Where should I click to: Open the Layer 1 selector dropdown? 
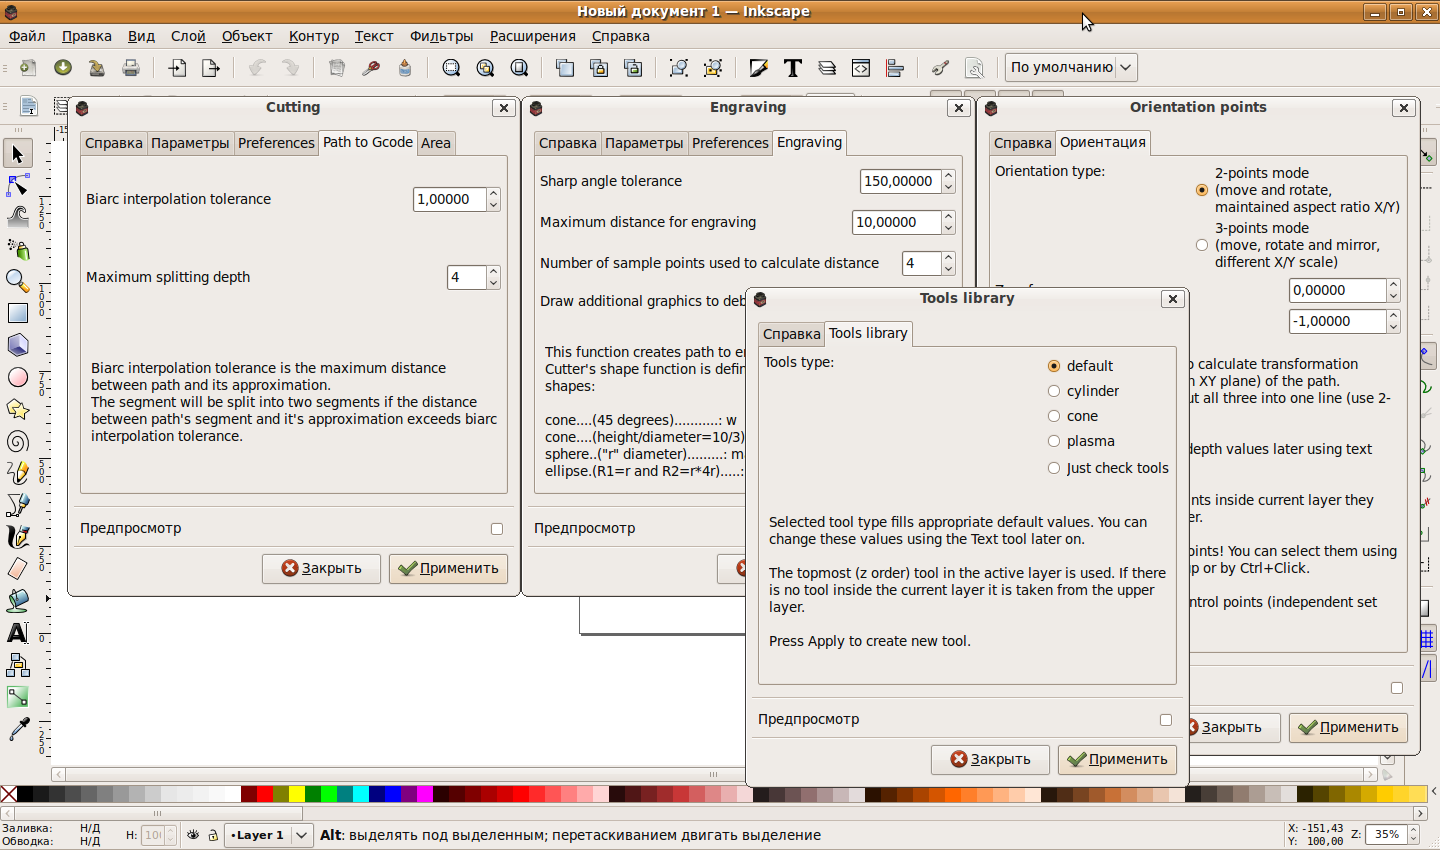coord(269,835)
